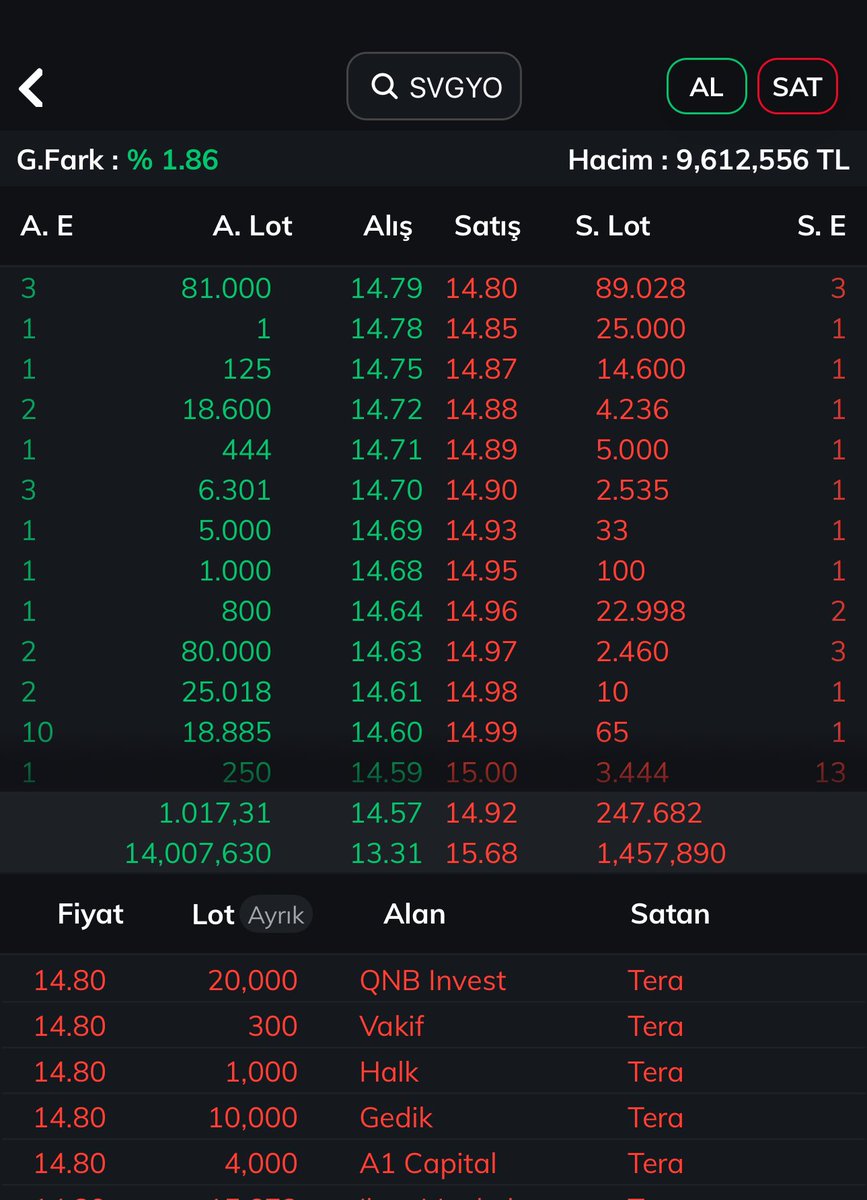Select bid lot 18.600
Screen dimensions: 867x1200
pyautogui.click(x=226, y=410)
